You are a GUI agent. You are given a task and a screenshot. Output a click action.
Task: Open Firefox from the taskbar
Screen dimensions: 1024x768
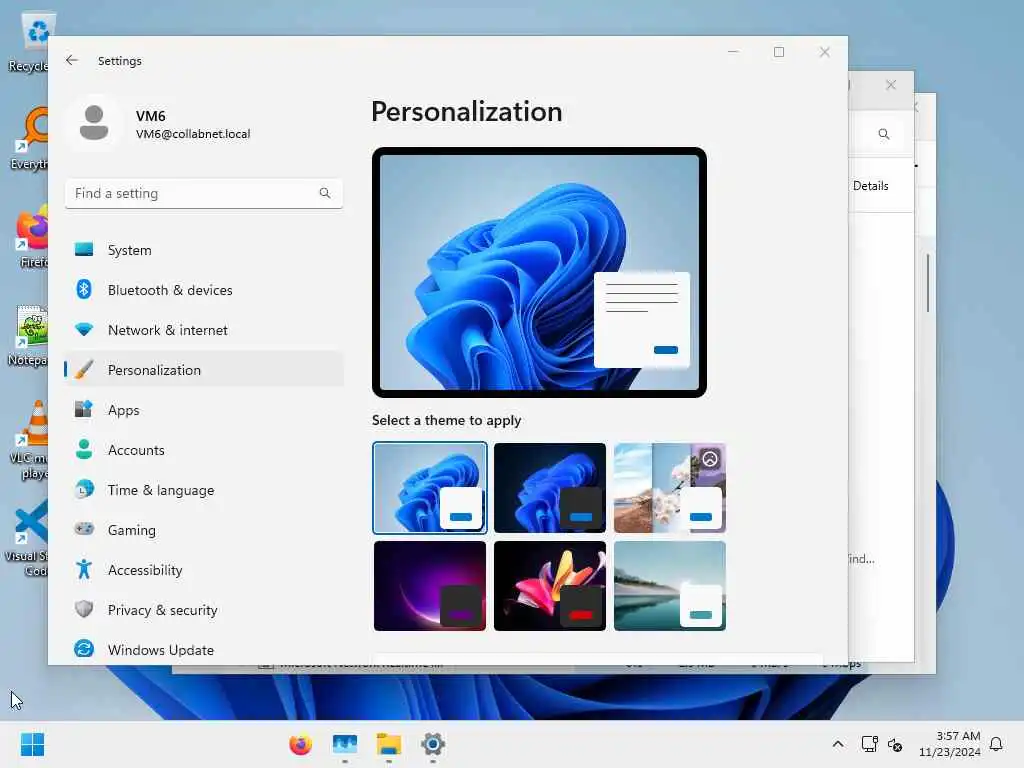300,744
